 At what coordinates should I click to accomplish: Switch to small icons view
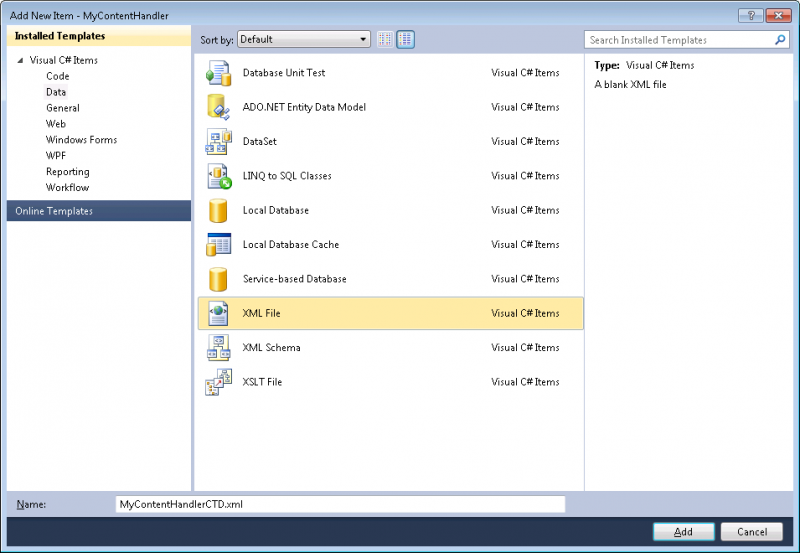click(x=385, y=39)
